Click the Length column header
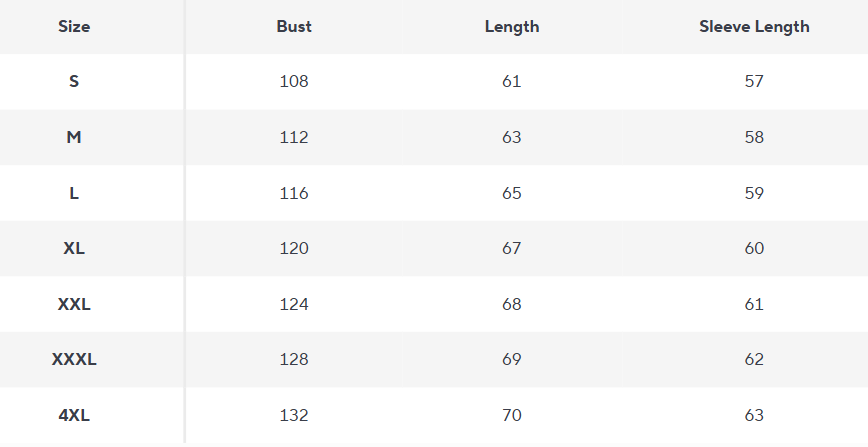 pos(512,27)
